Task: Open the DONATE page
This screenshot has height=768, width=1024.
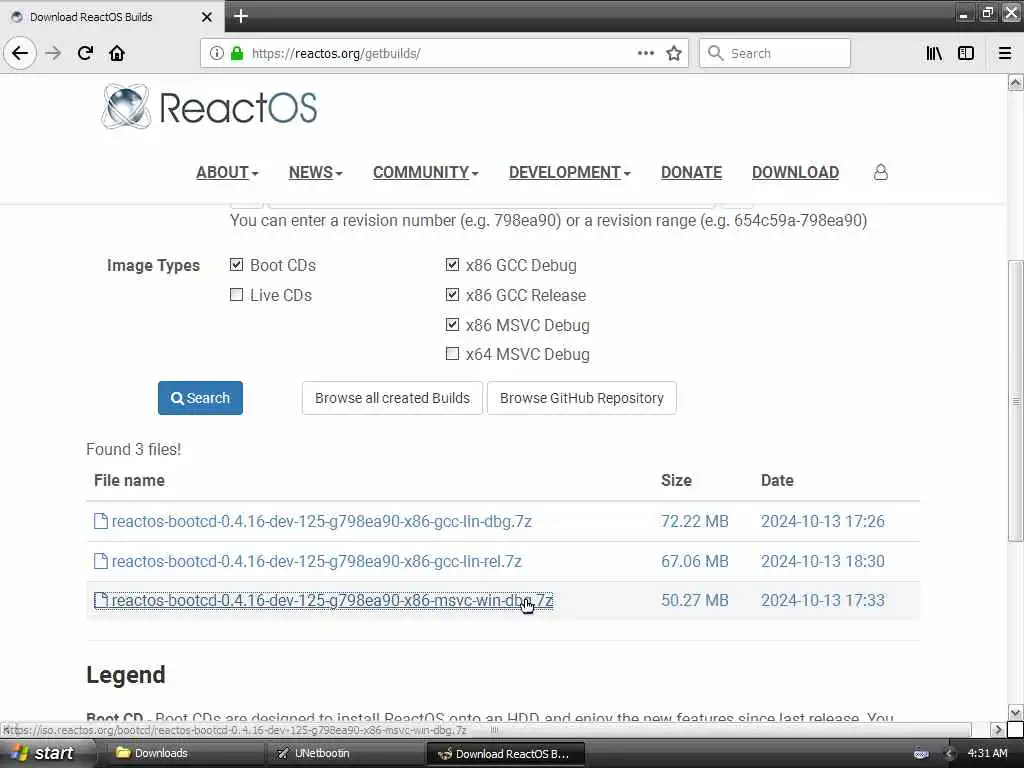Action: (691, 172)
